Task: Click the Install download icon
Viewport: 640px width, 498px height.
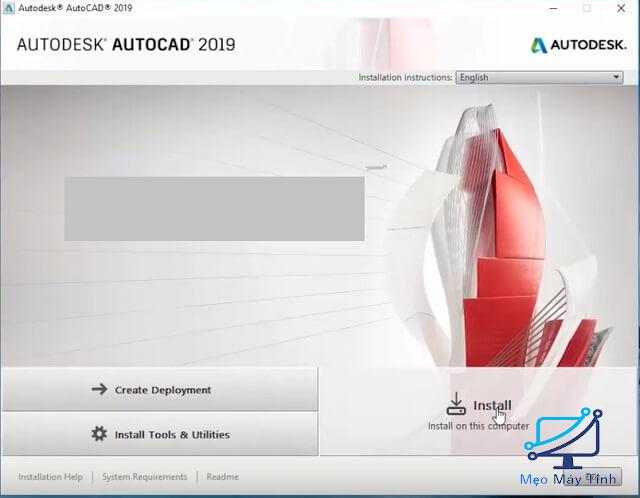Action: click(456, 404)
